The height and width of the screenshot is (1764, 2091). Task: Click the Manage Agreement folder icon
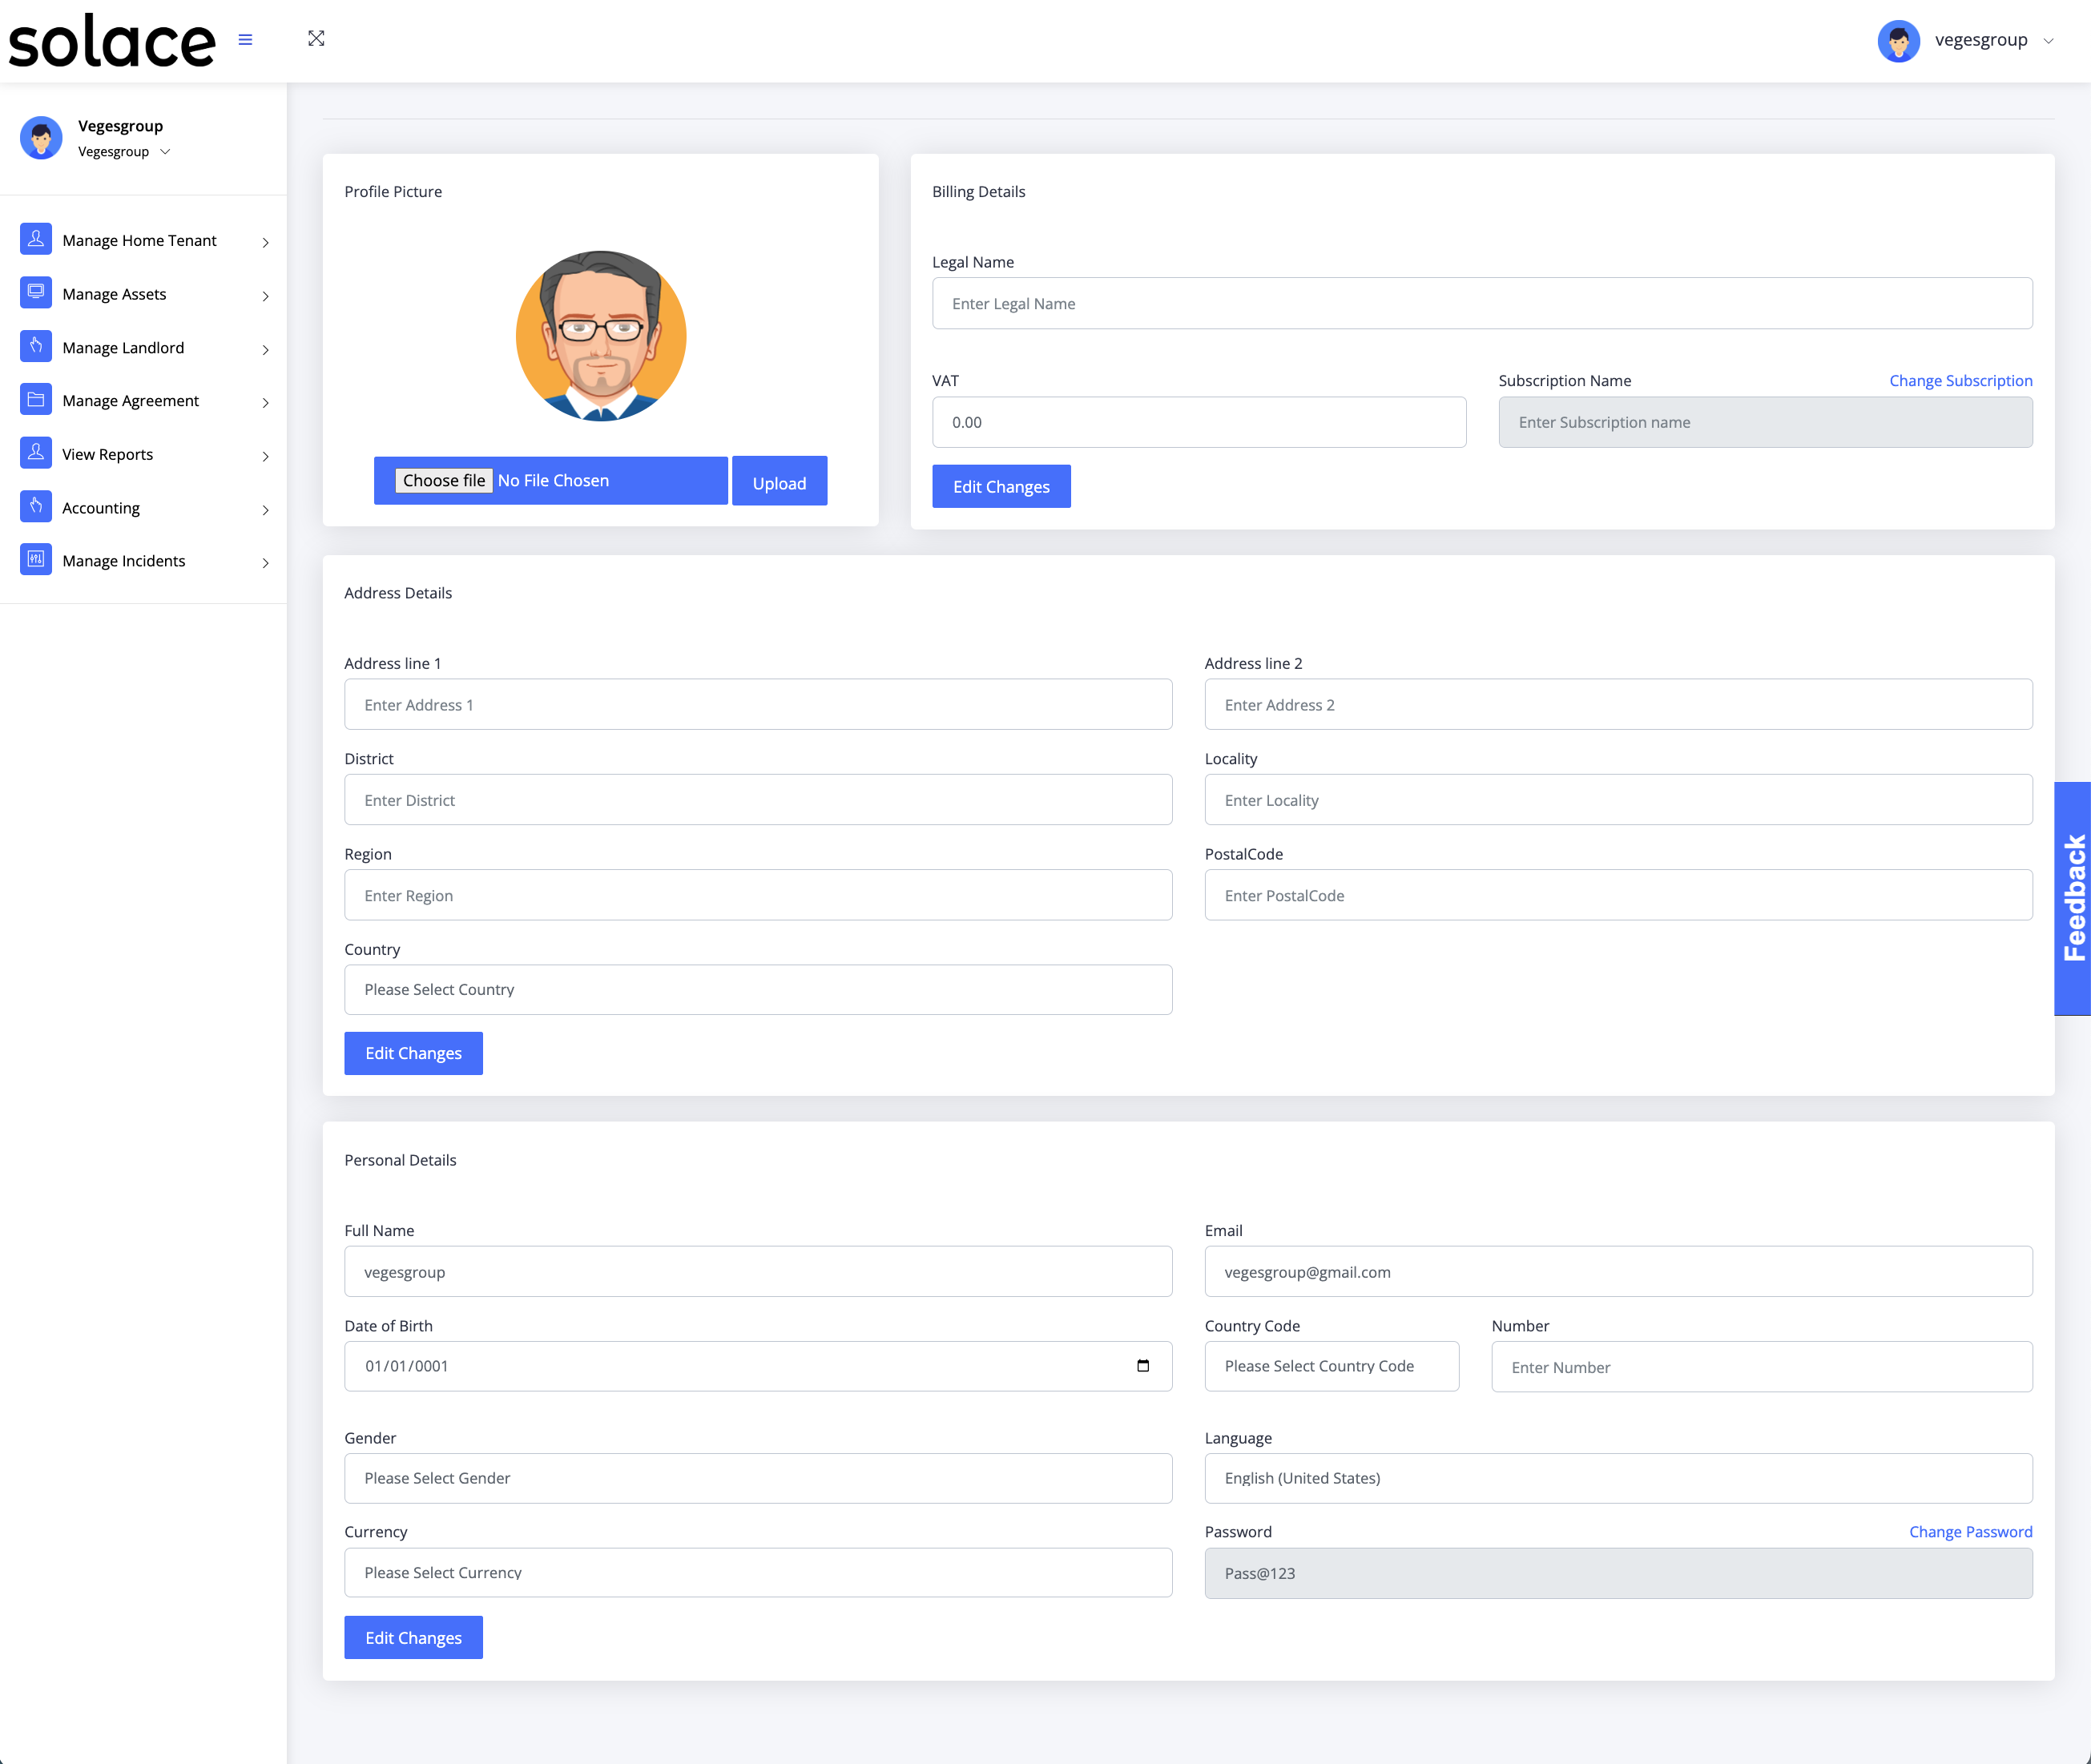click(36, 399)
